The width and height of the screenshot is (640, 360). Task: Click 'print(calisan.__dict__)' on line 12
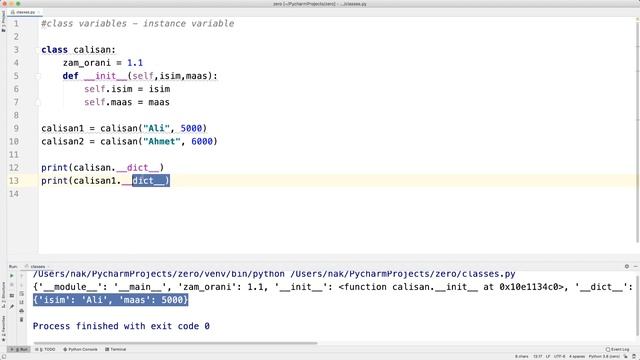click(x=102, y=168)
